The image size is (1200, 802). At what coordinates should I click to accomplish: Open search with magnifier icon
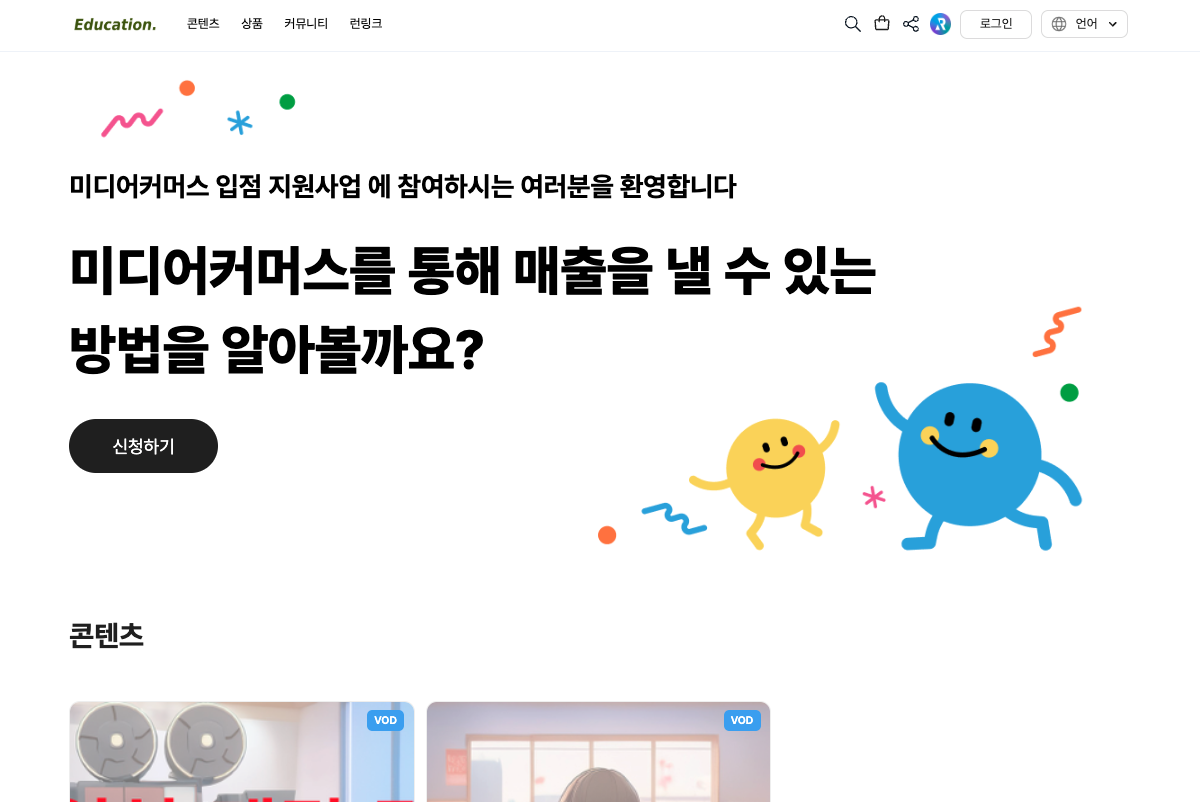(x=852, y=24)
